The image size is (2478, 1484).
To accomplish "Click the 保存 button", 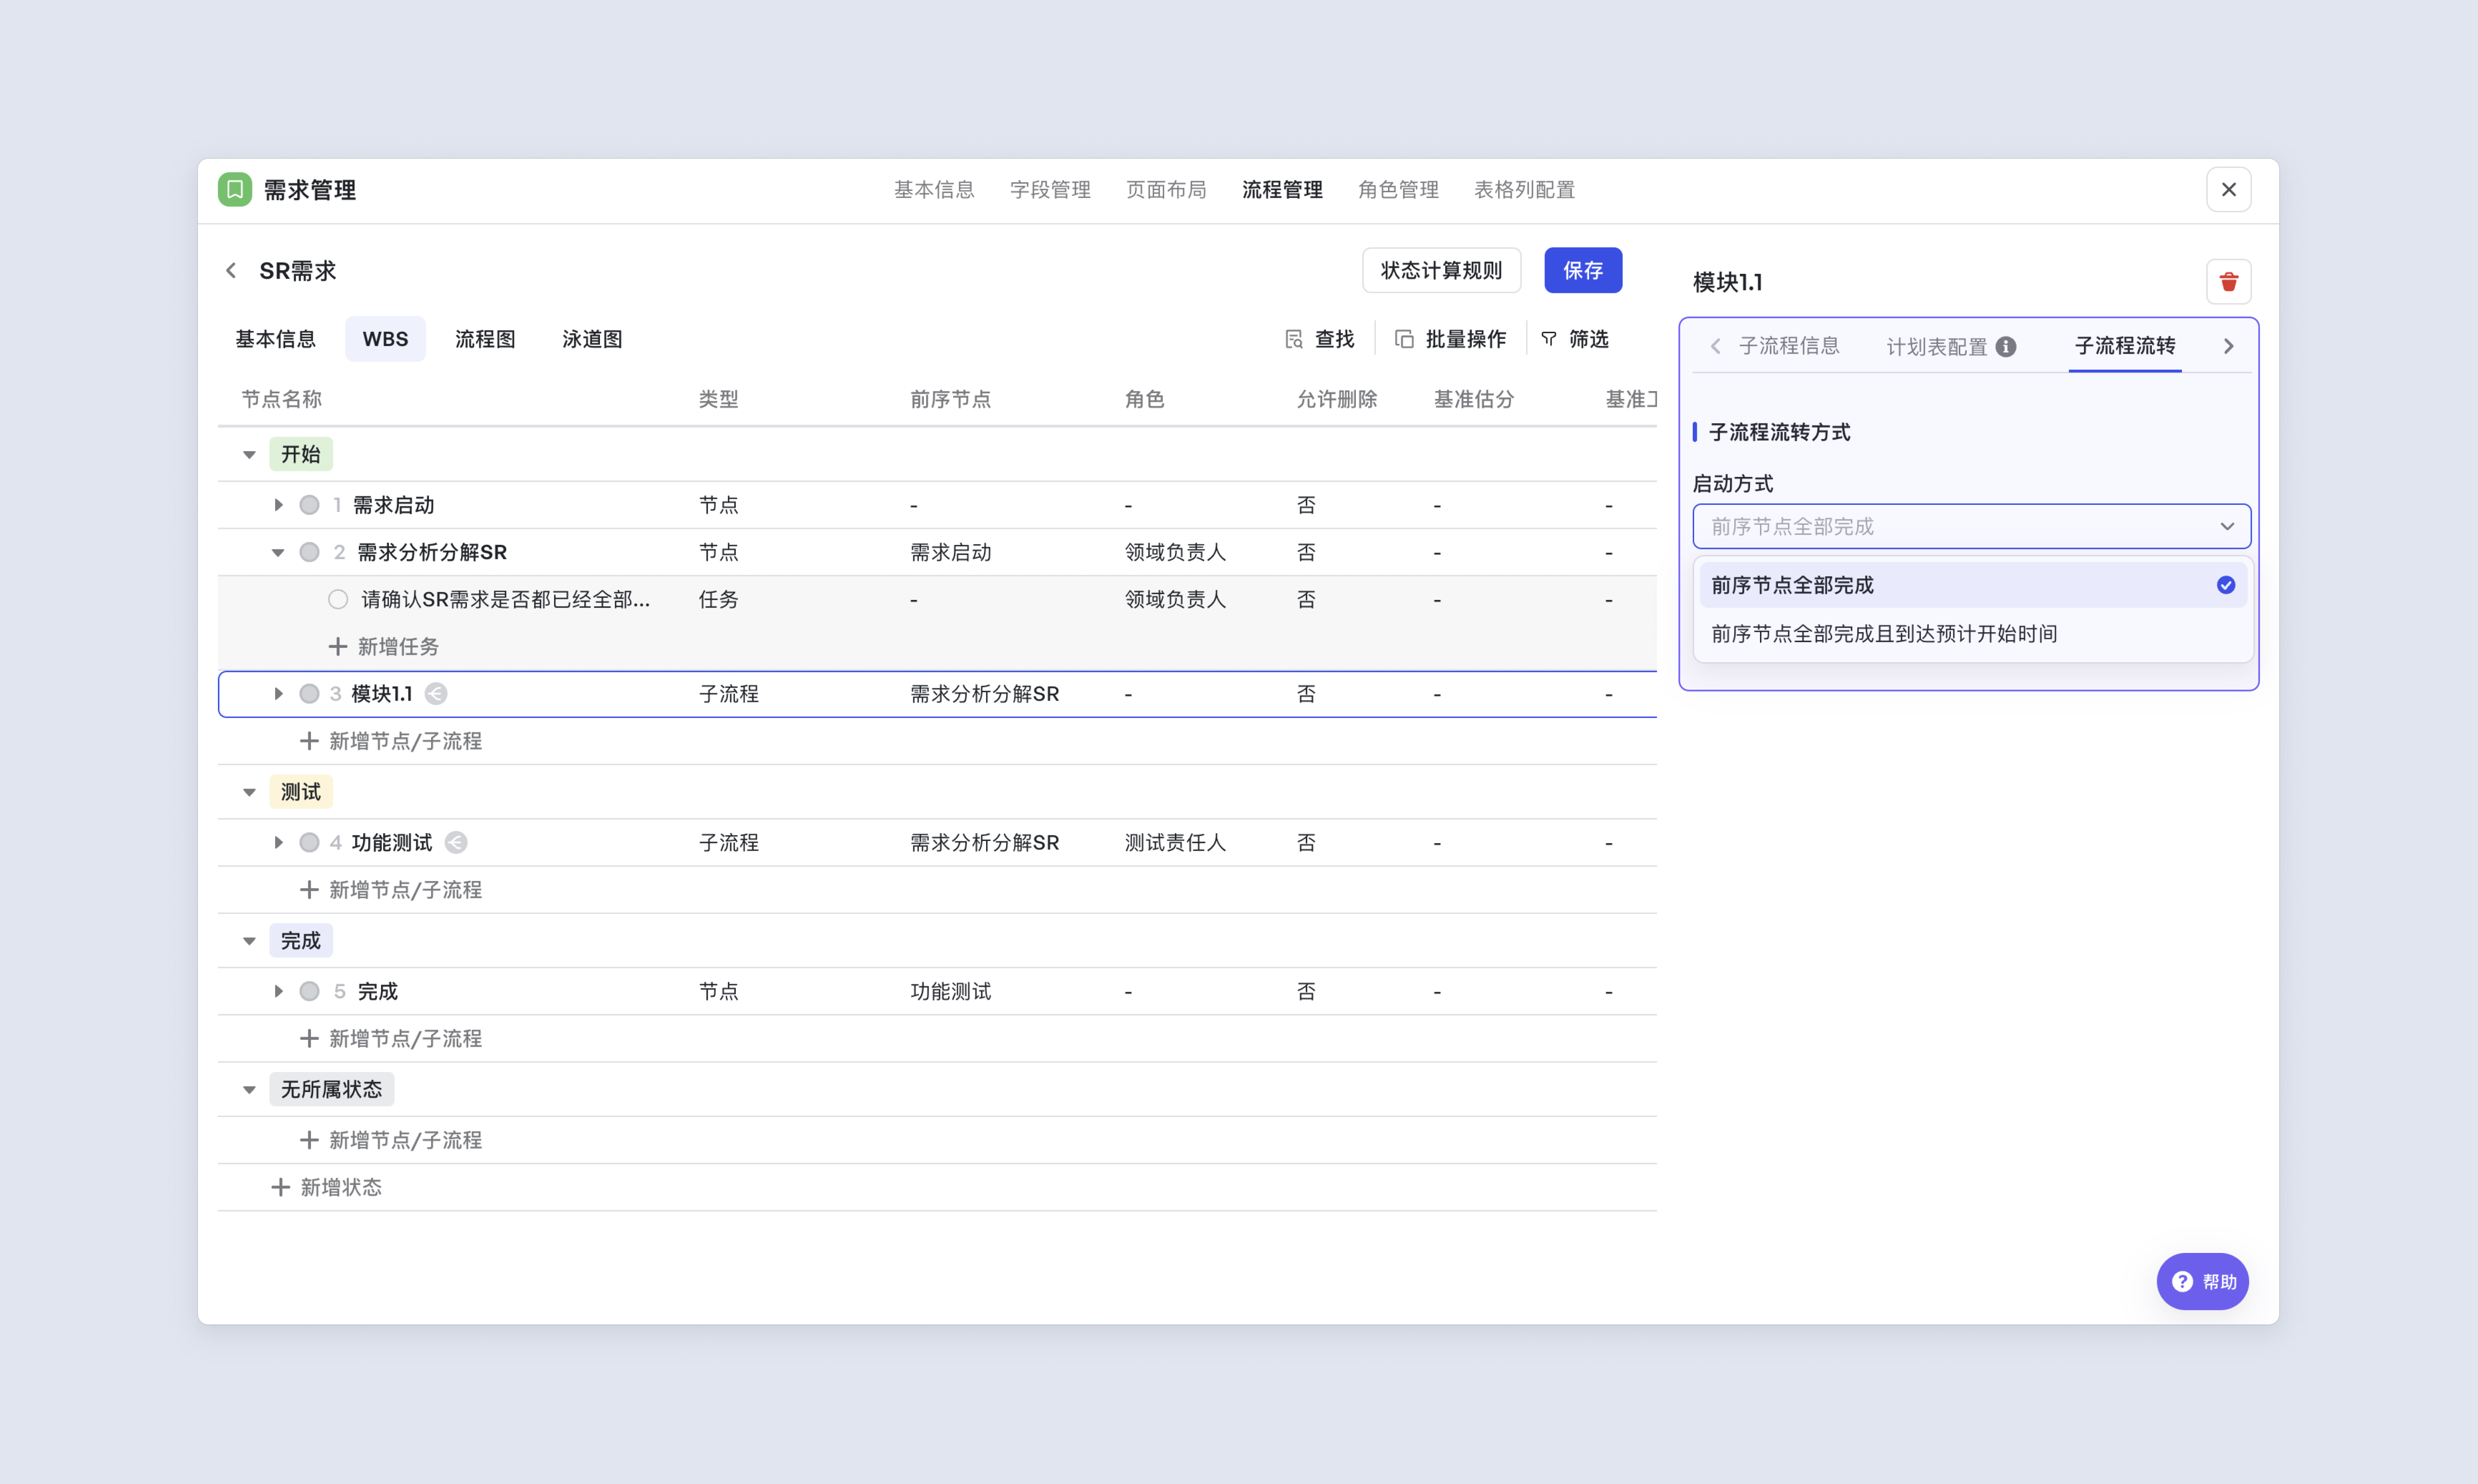I will (x=1583, y=270).
